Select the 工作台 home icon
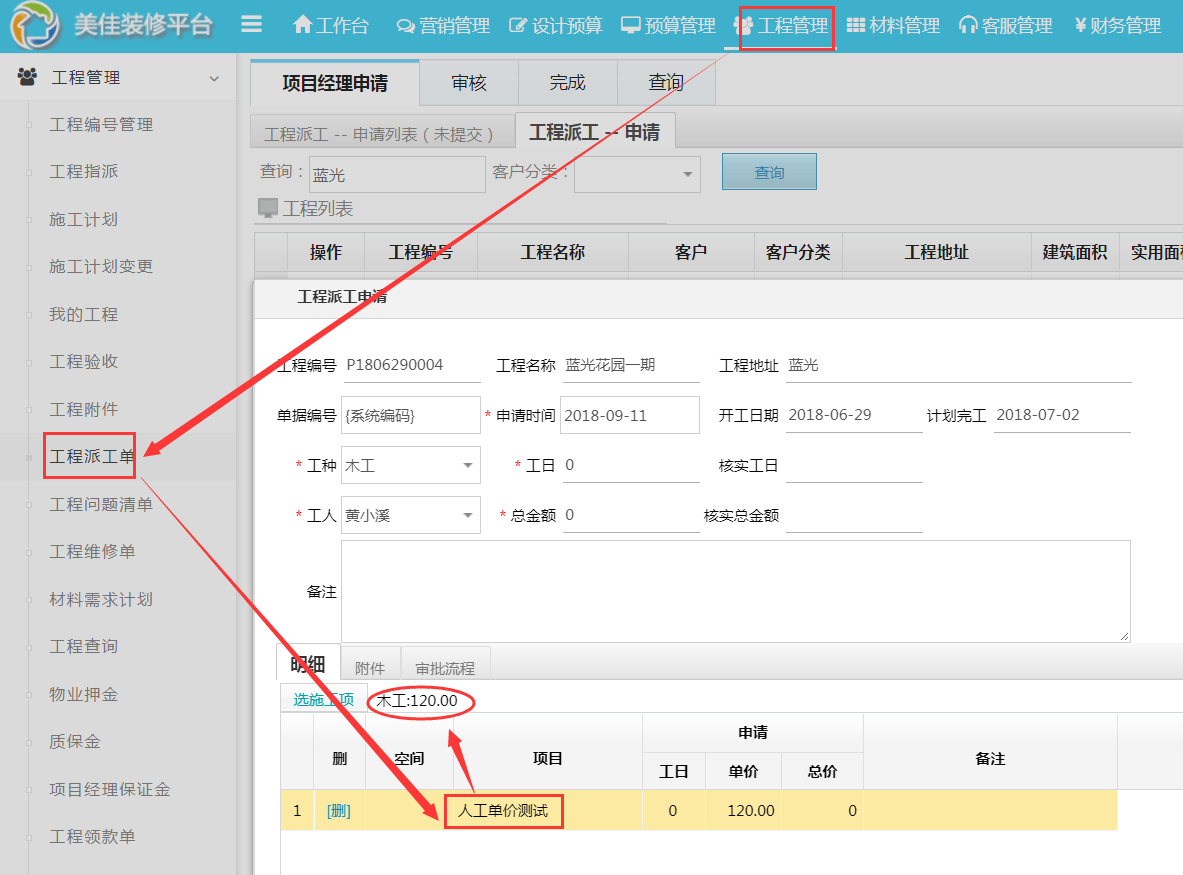The height and width of the screenshot is (875, 1183). click(x=304, y=25)
